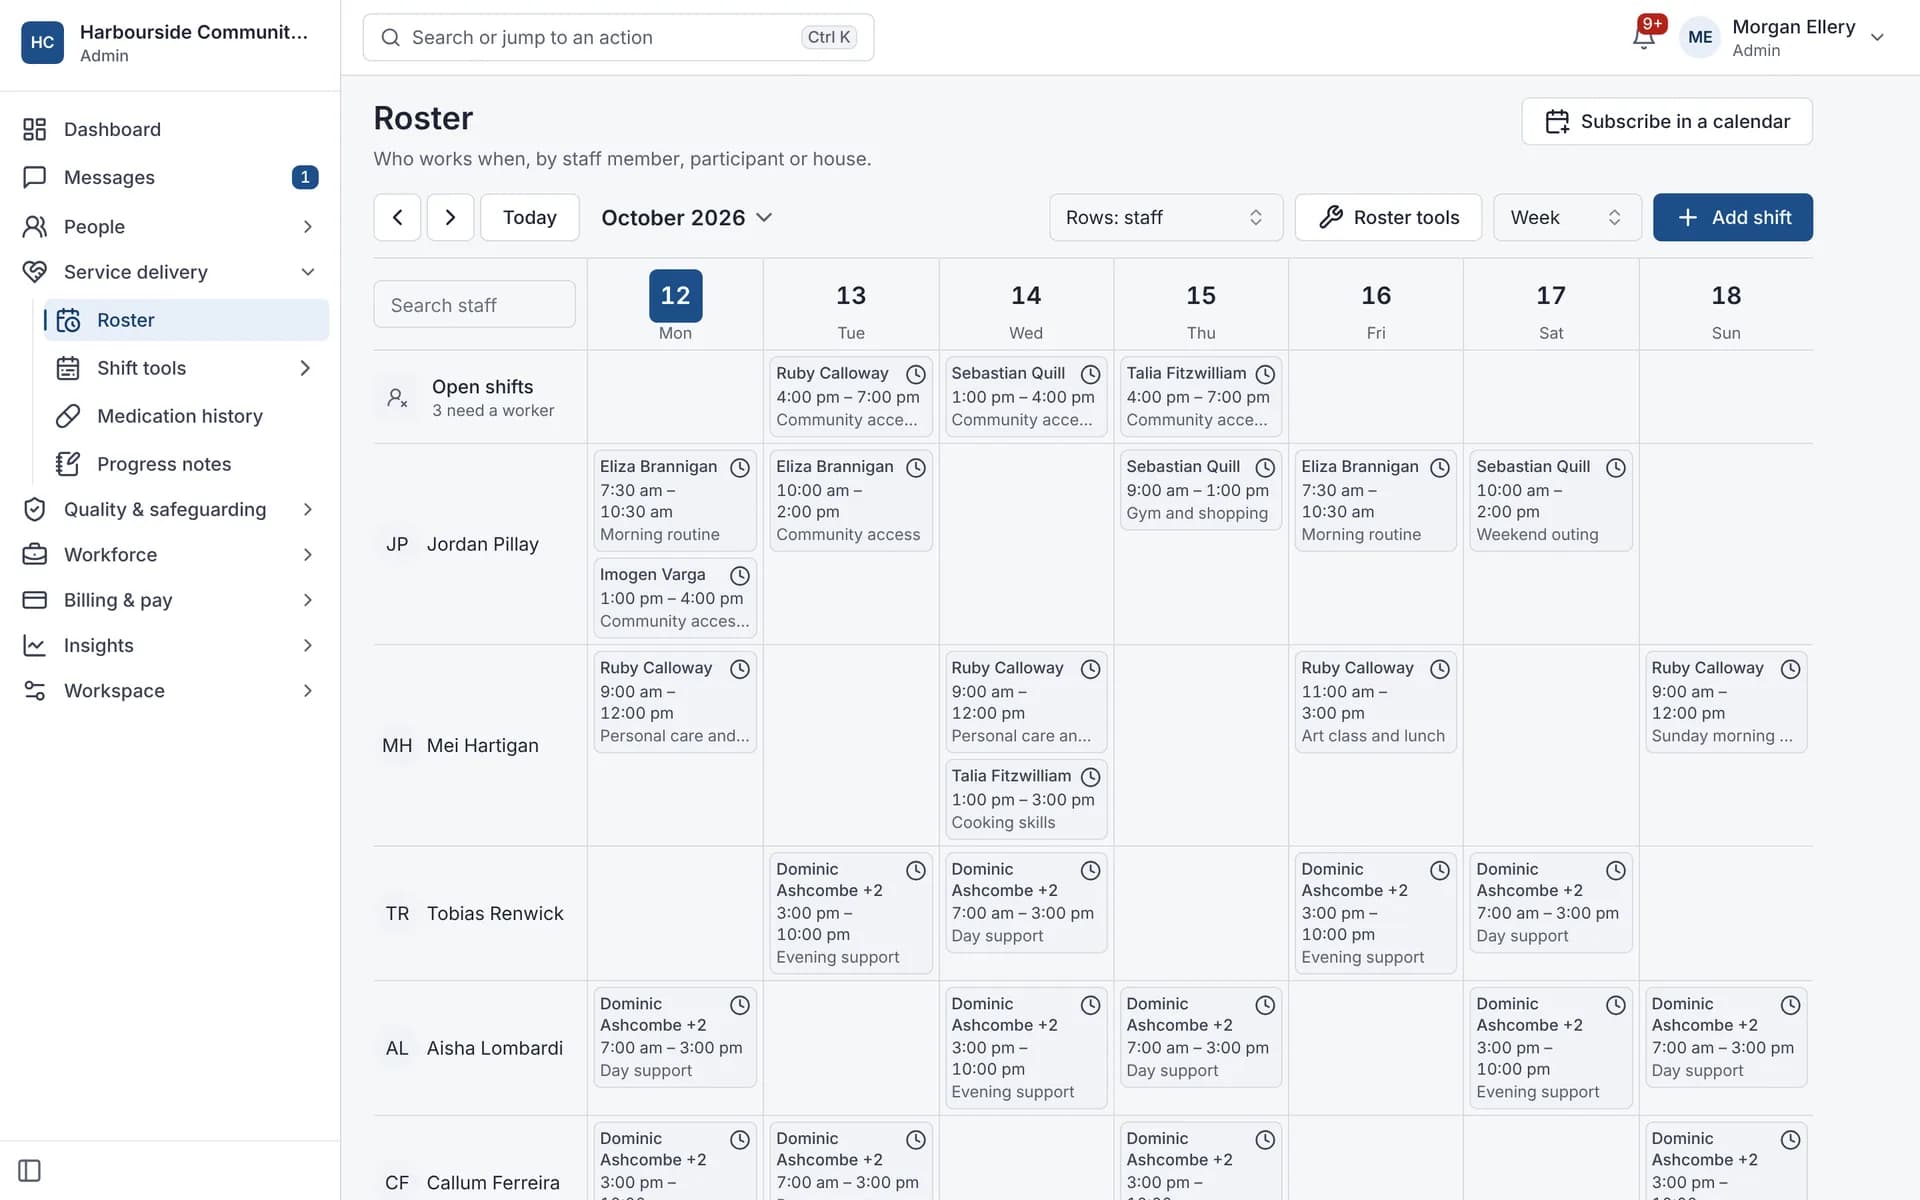1920x1200 pixels.
Task: Click the Messages speech bubble icon
Action: click(35, 177)
